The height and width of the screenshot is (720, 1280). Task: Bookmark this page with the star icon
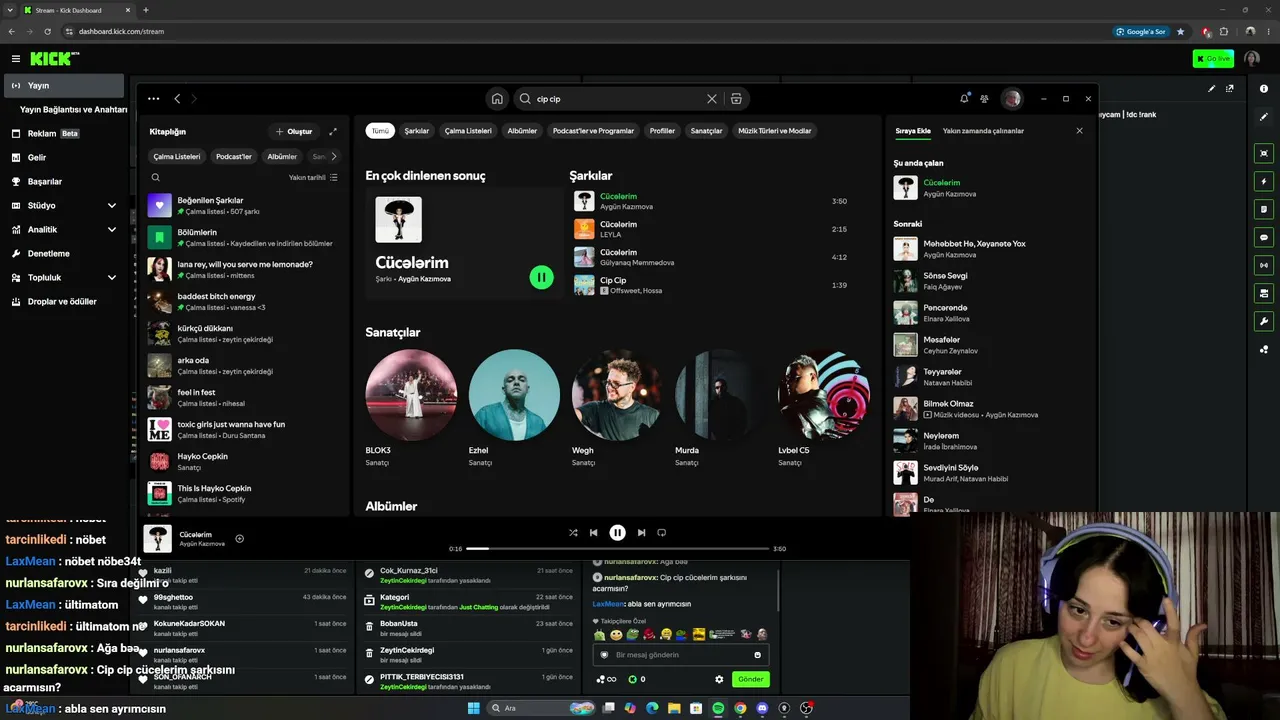[1181, 31]
